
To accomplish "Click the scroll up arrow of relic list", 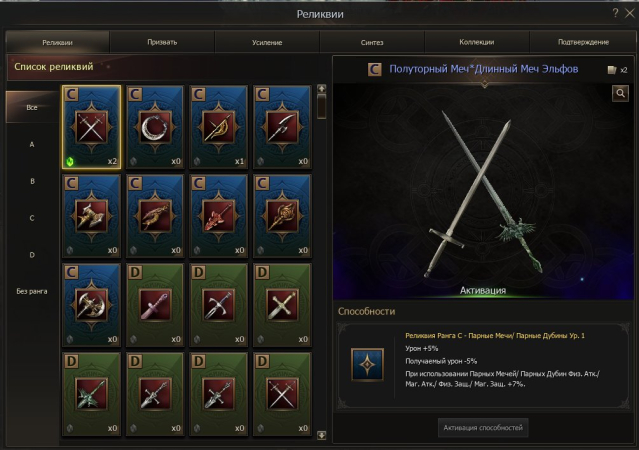I will (322, 88).
